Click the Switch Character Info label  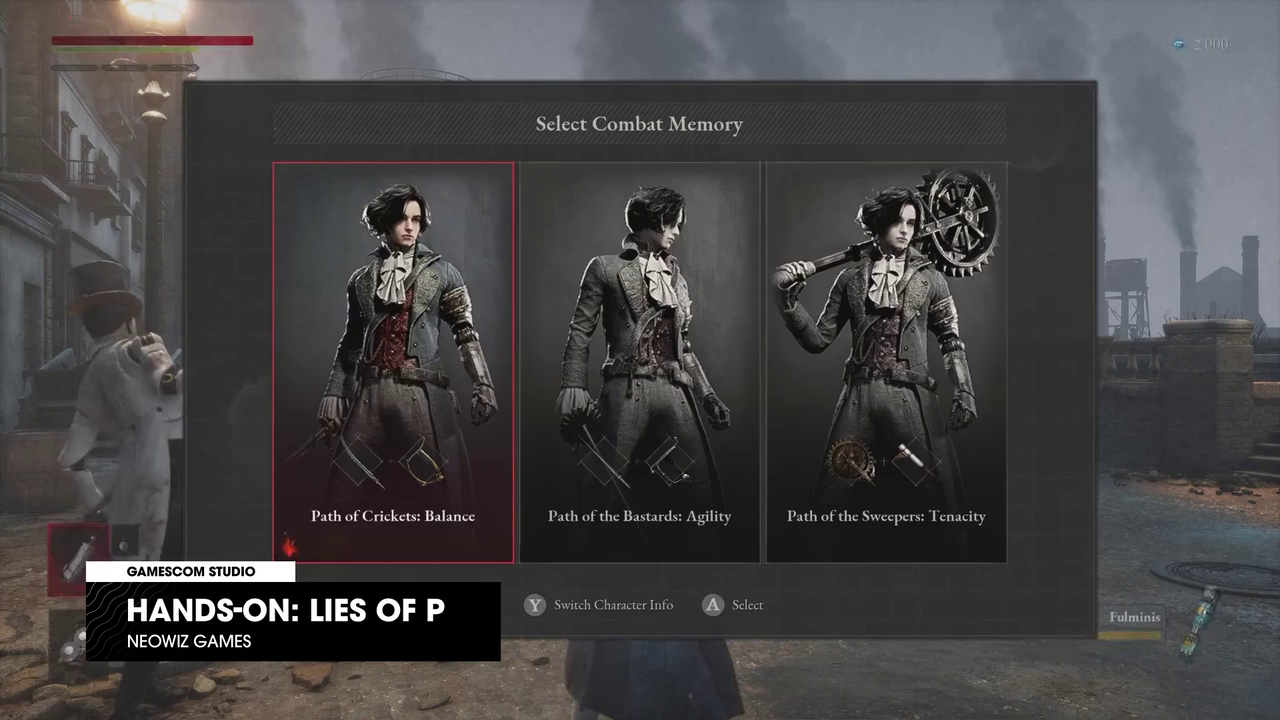coord(613,605)
